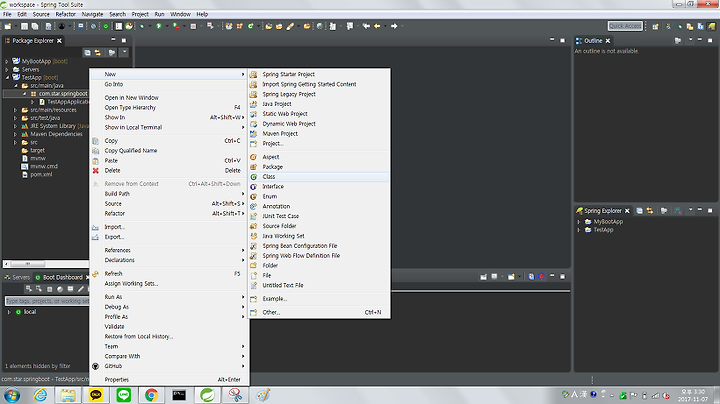
Task: Expand JRE System Library node
Action: click(x=15, y=126)
